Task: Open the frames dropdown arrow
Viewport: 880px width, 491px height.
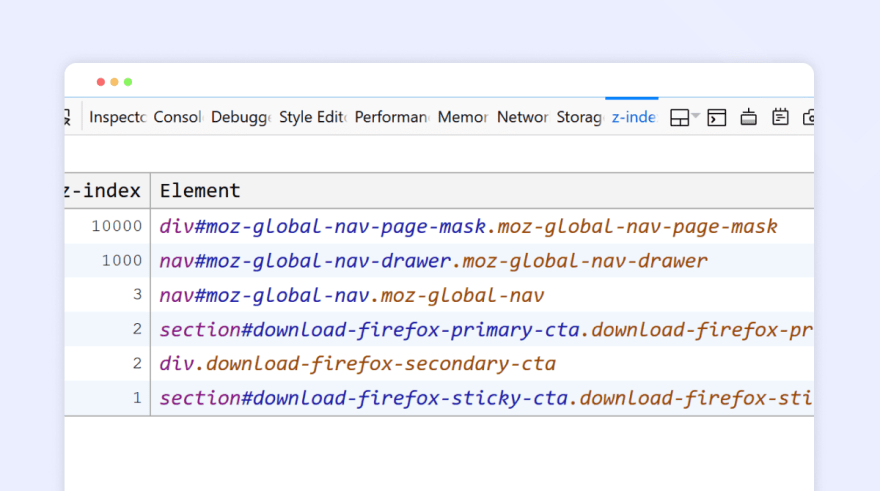Action: coord(696,116)
